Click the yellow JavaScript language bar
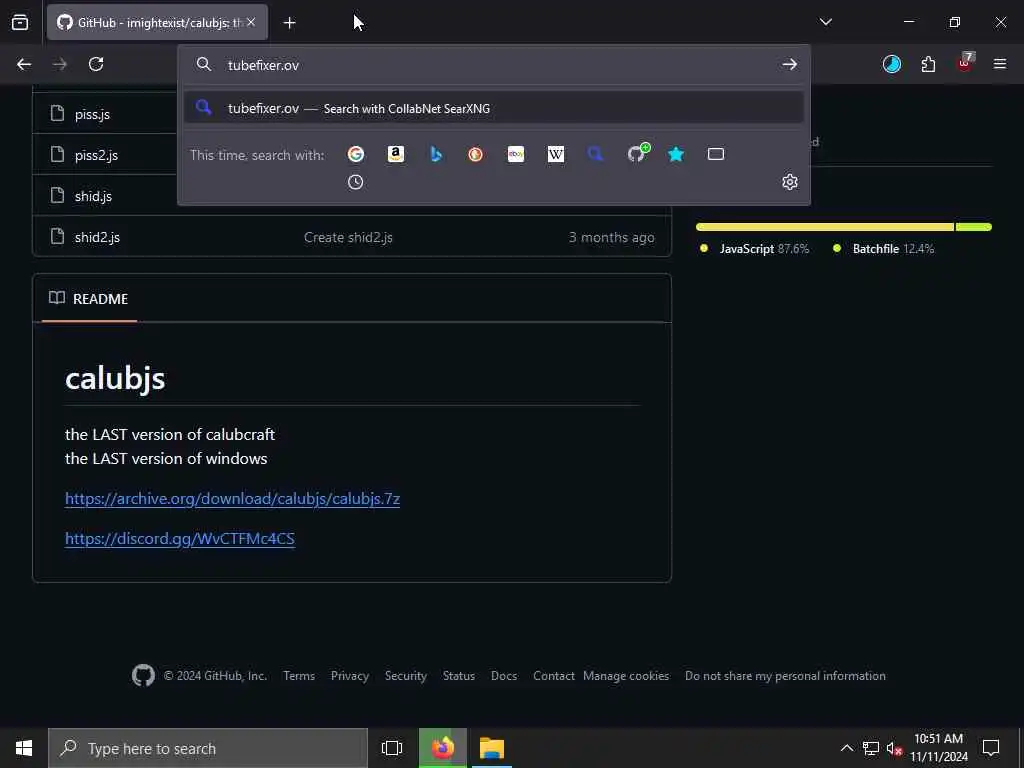 825,227
